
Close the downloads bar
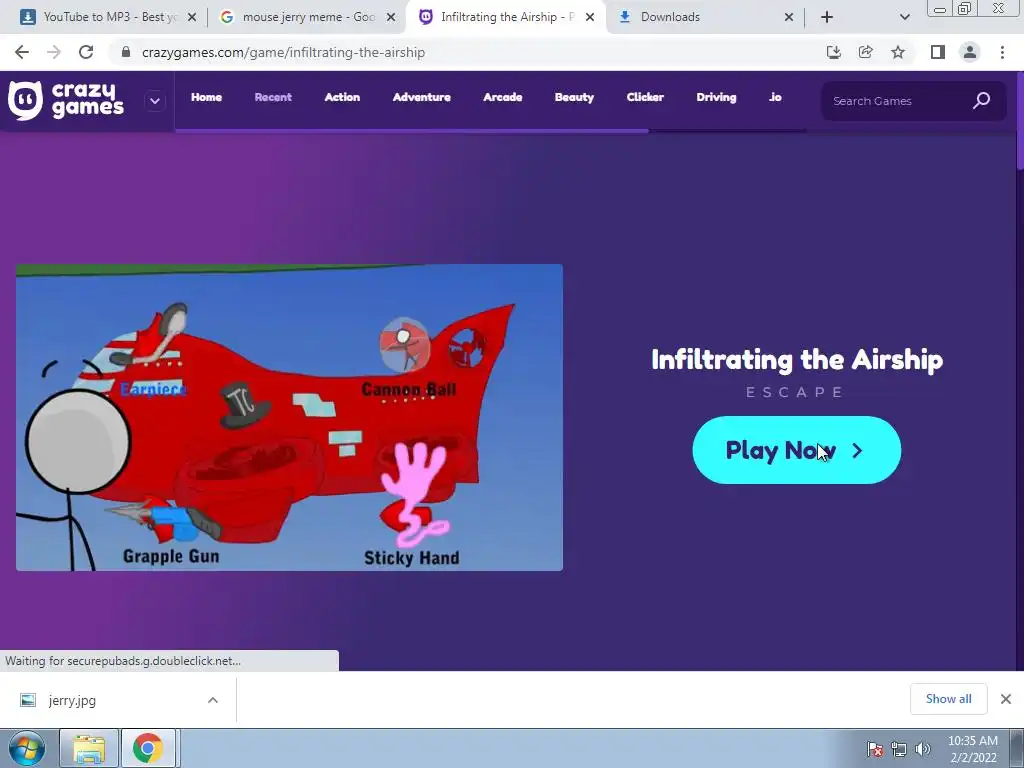tap(1006, 699)
